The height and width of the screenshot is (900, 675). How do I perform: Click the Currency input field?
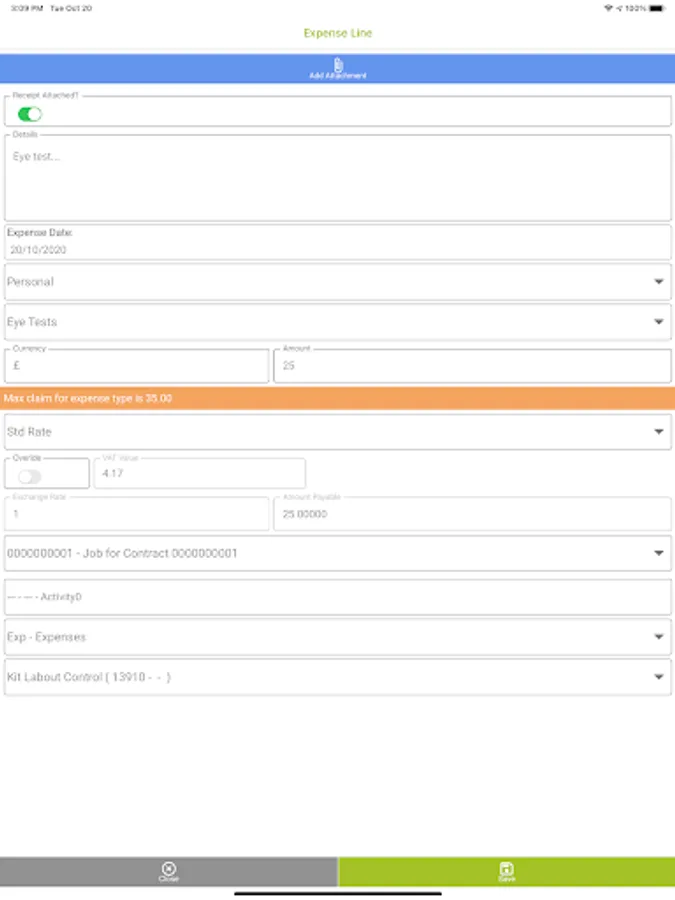point(137,367)
